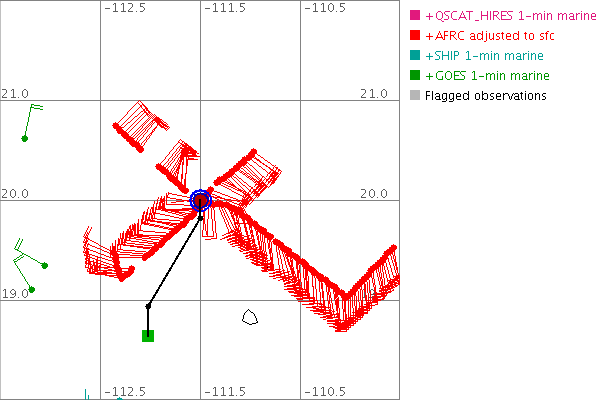Select the green square marker below the track
600x400 pixels.
148,335
